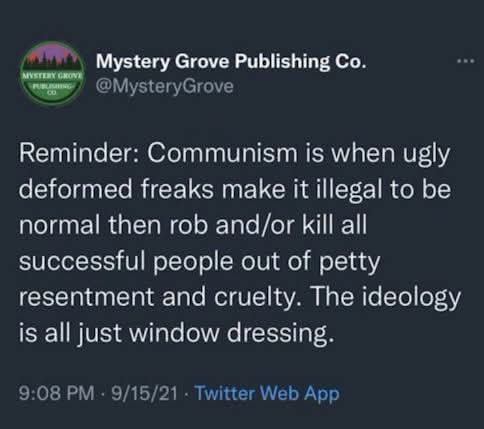Click the word "resentment" in the tweet
The width and height of the screenshot is (484, 429).
(x=86, y=297)
